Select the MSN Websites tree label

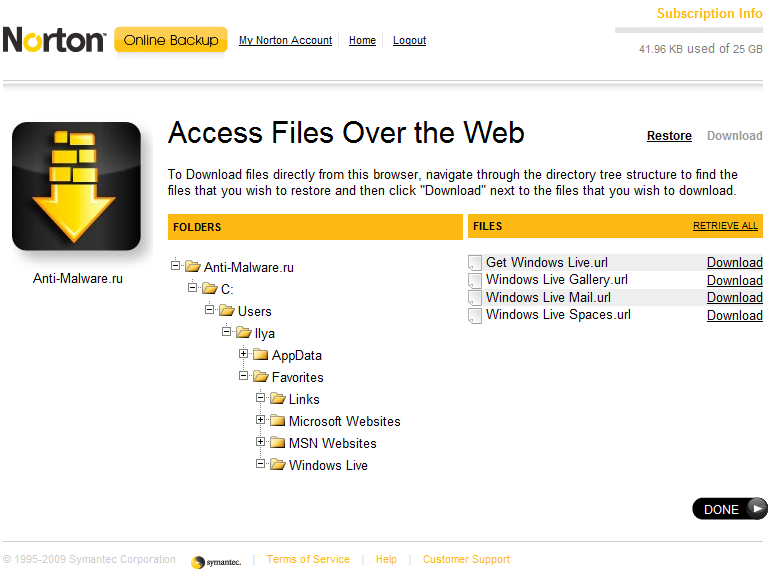(x=333, y=443)
